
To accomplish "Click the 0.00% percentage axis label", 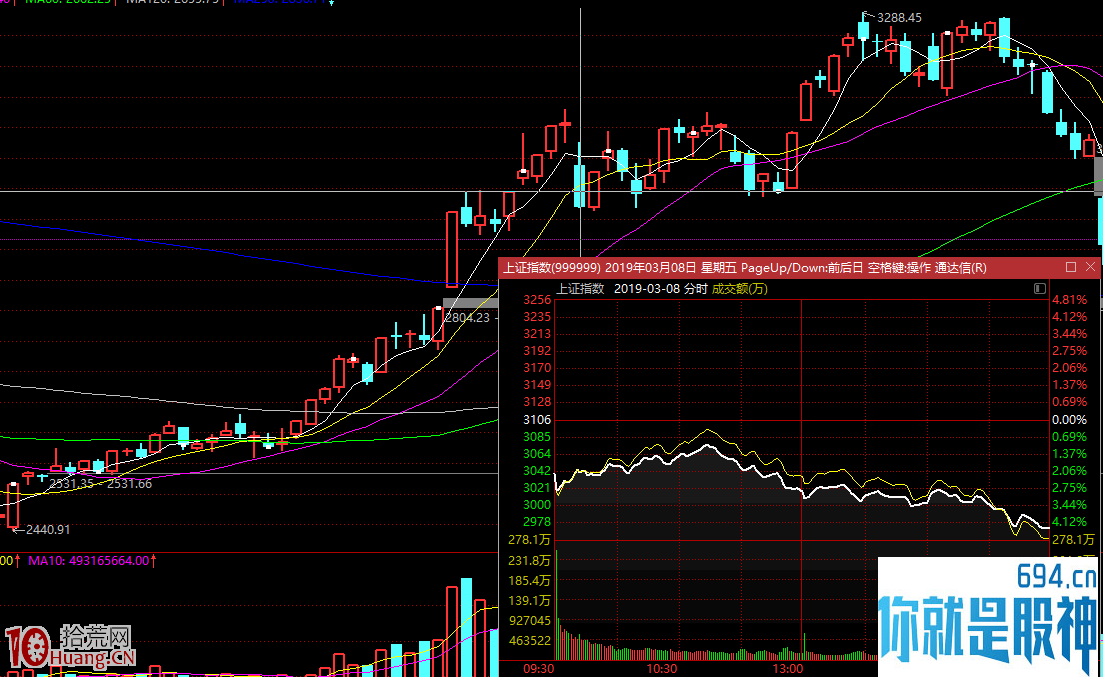I will coord(1069,419).
